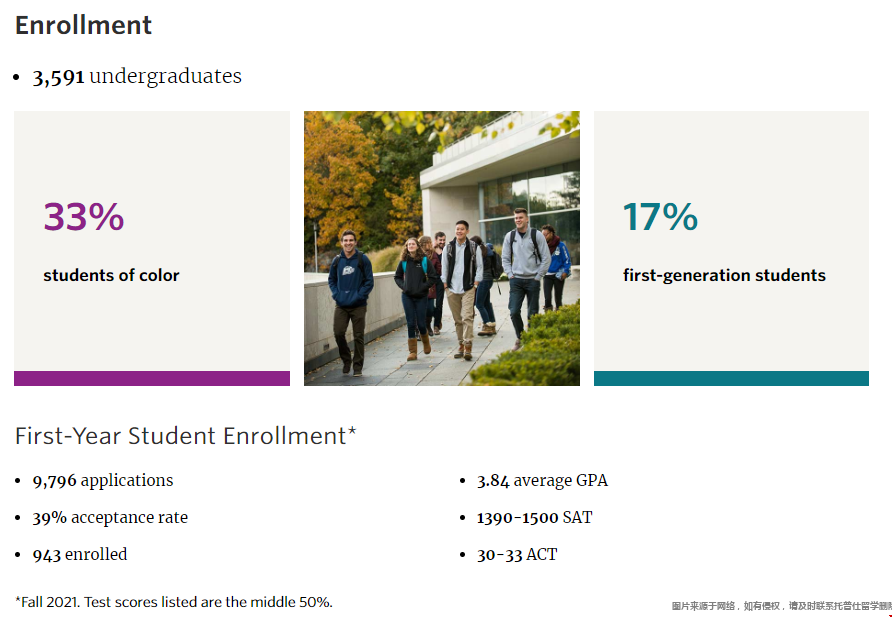Click the Fall 2021 footnote text

174,602
